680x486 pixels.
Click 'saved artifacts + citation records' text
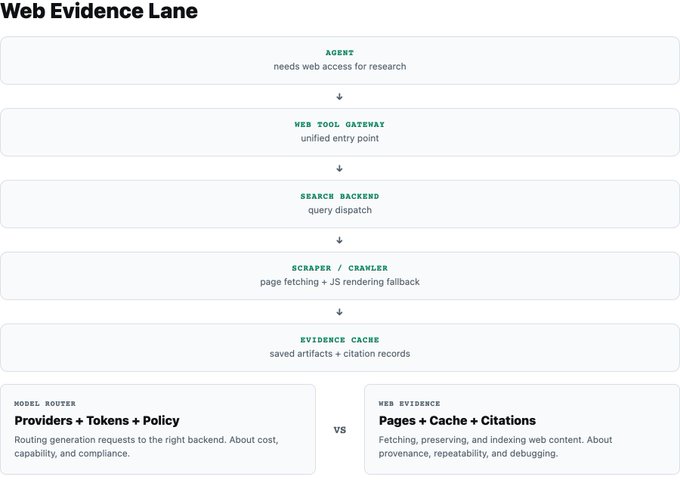click(x=340, y=354)
